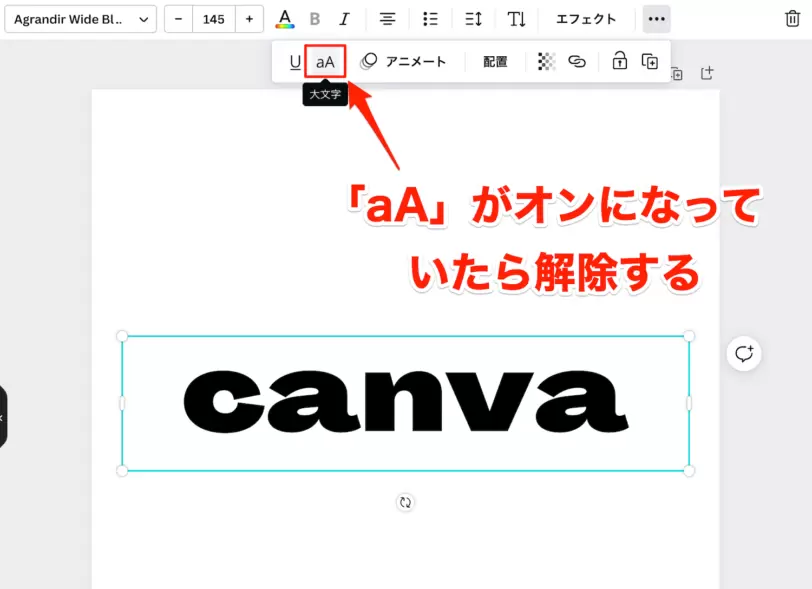Duplicate element from overflow toolbar
The height and width of the screenshot is (589, 812).
coord(649,61)
